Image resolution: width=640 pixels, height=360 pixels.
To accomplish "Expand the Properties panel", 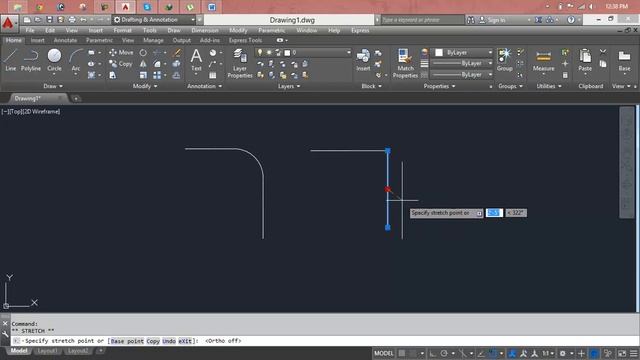I will 439,86.
